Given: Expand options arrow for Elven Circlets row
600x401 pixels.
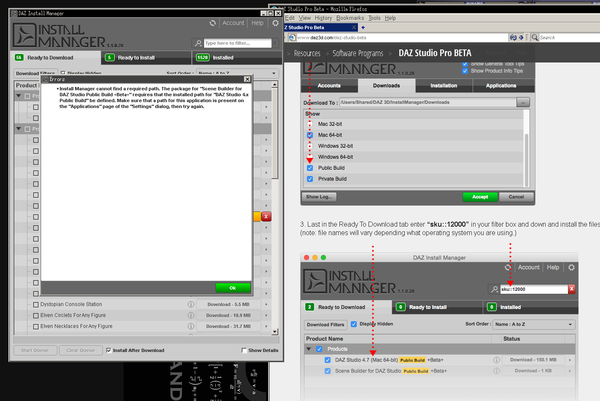Looking at the screenshot, I should pyautogui.click(x=266, y=316).
